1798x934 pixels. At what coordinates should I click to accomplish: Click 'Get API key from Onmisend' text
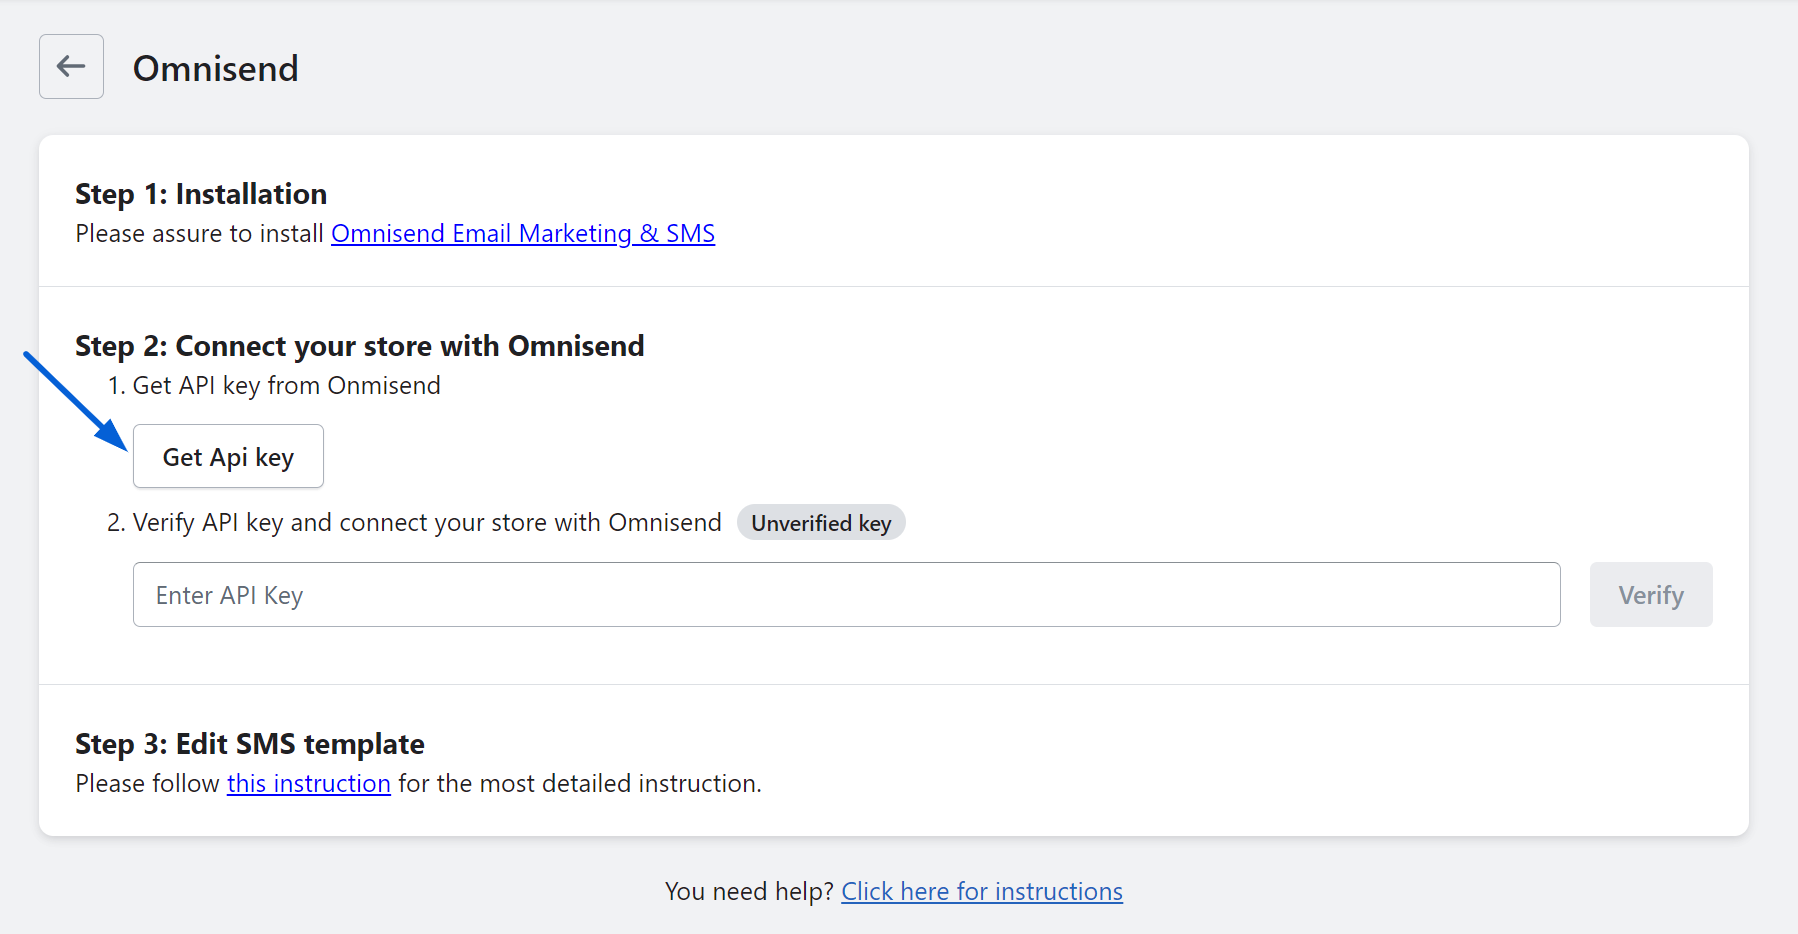pos(286,386)
